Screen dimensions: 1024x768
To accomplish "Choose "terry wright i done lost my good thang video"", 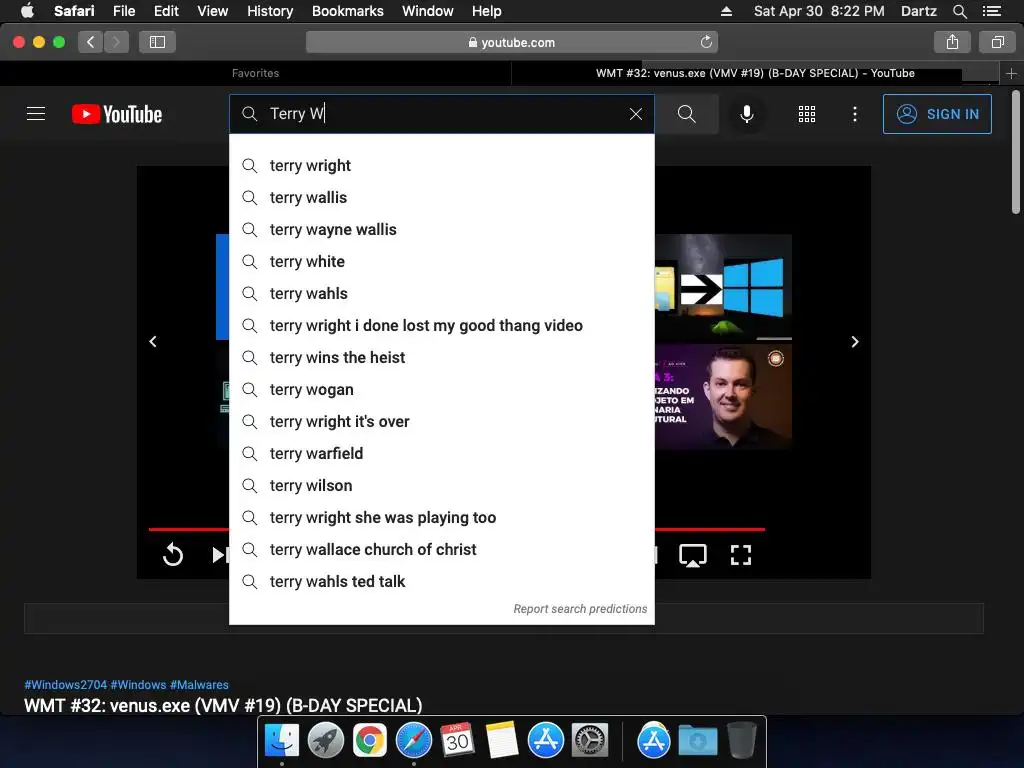I will pyautogui.click(x=442, y=326).
